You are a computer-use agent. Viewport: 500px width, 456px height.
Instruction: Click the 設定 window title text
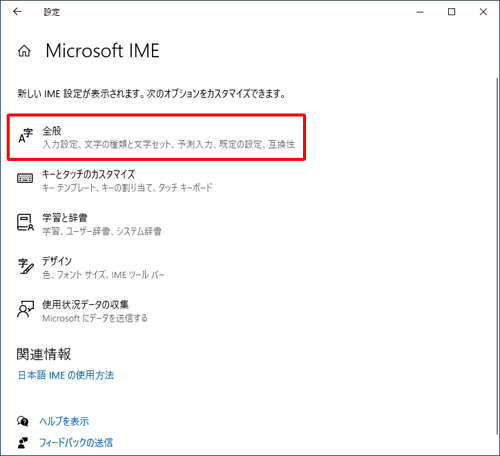coord(52,12)
